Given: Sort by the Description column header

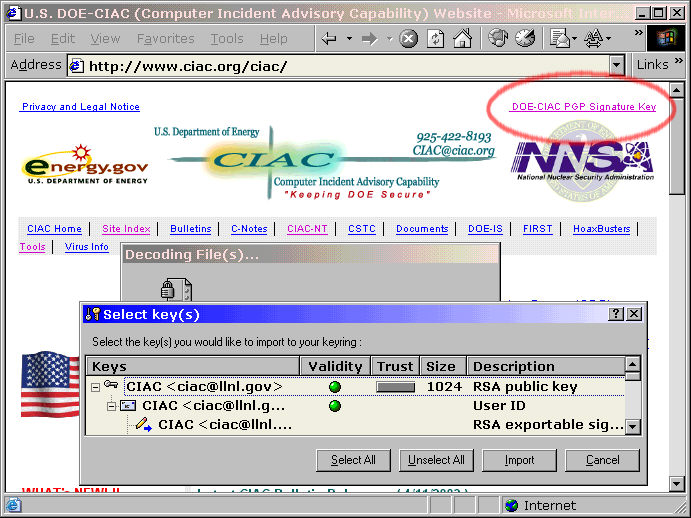Looking at the screenshot, I should (546, 366).
